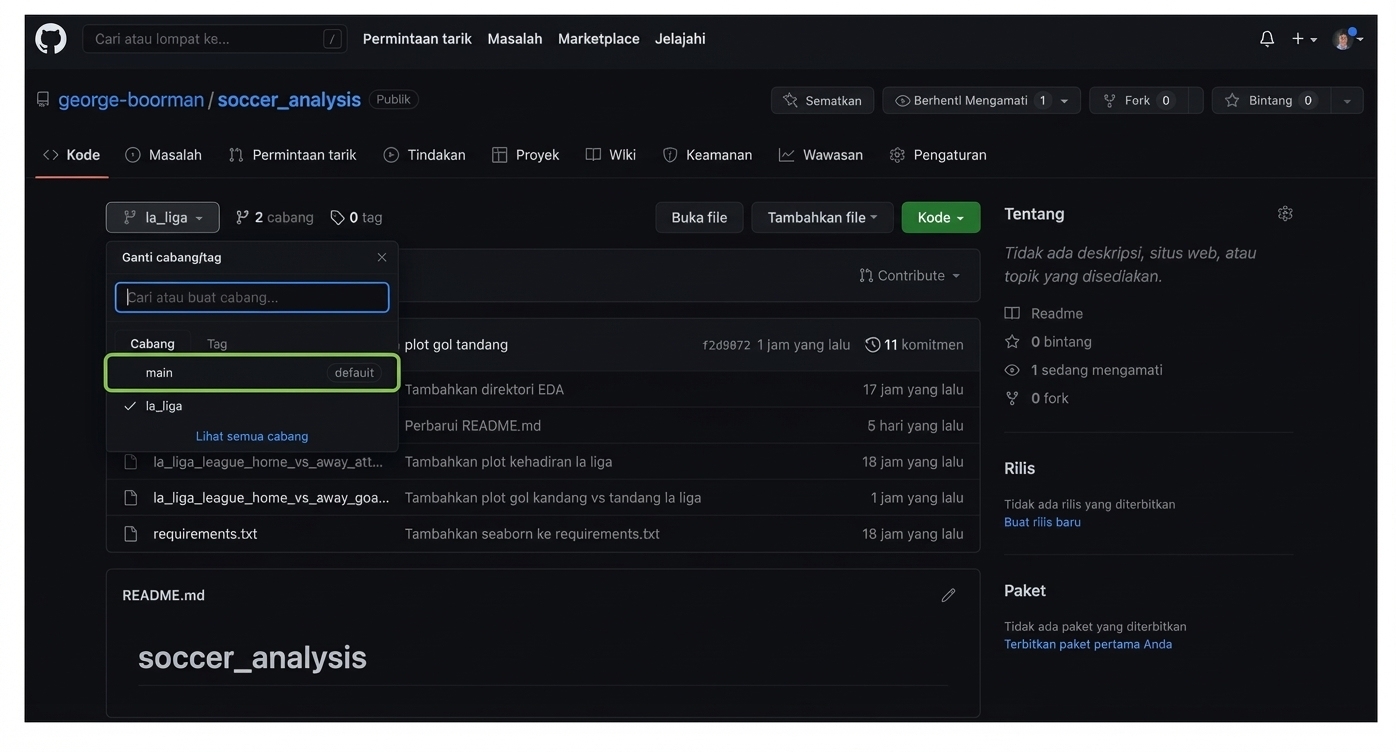
Task: Open the Tindakan tab
Action: coord(424,155)
